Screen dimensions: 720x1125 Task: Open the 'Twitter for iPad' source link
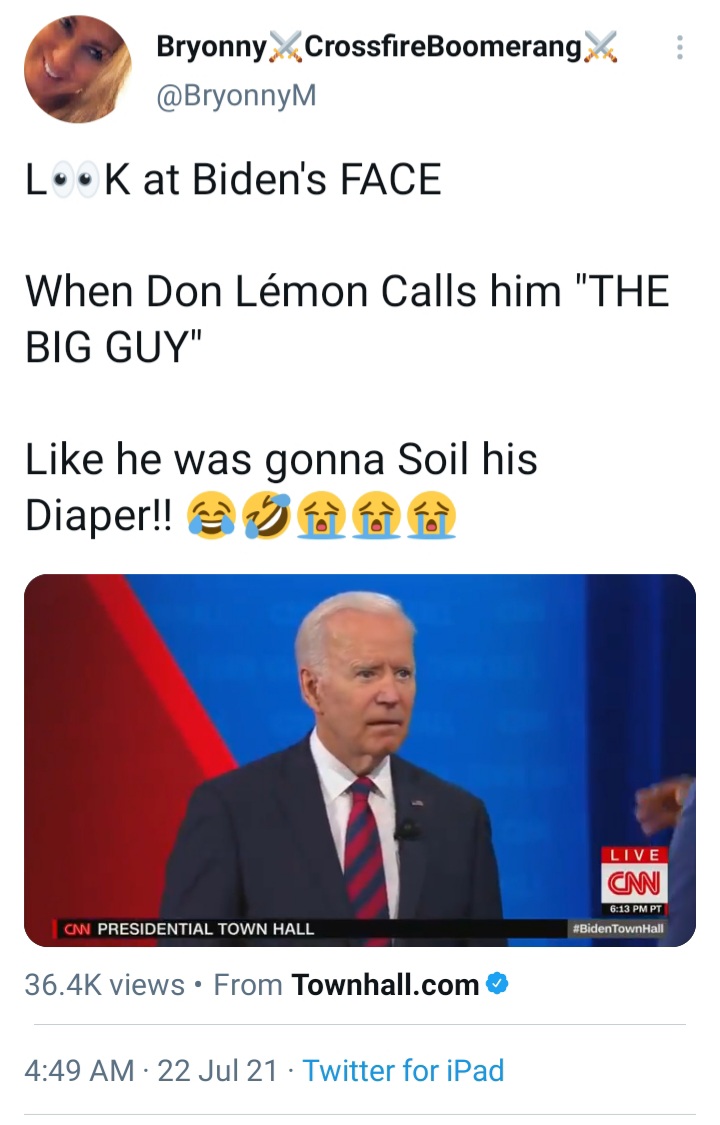coord(403,1070)
